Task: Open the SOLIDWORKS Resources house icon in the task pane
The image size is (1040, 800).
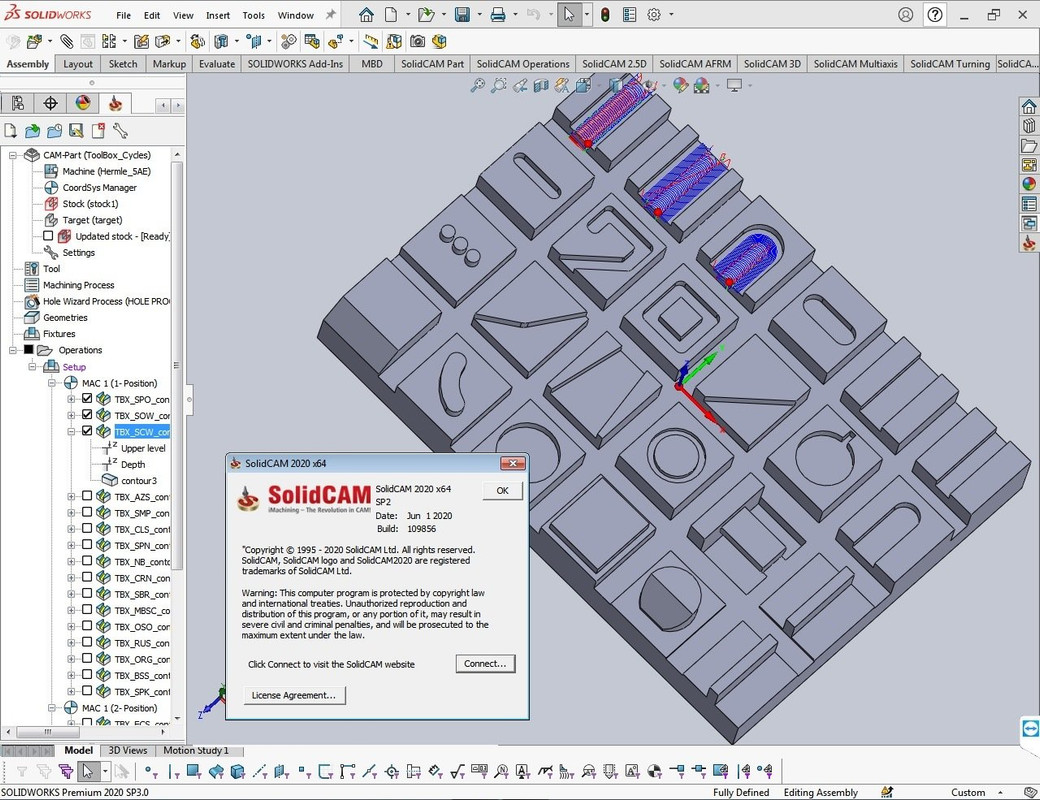Action: tap(1029, 106)
